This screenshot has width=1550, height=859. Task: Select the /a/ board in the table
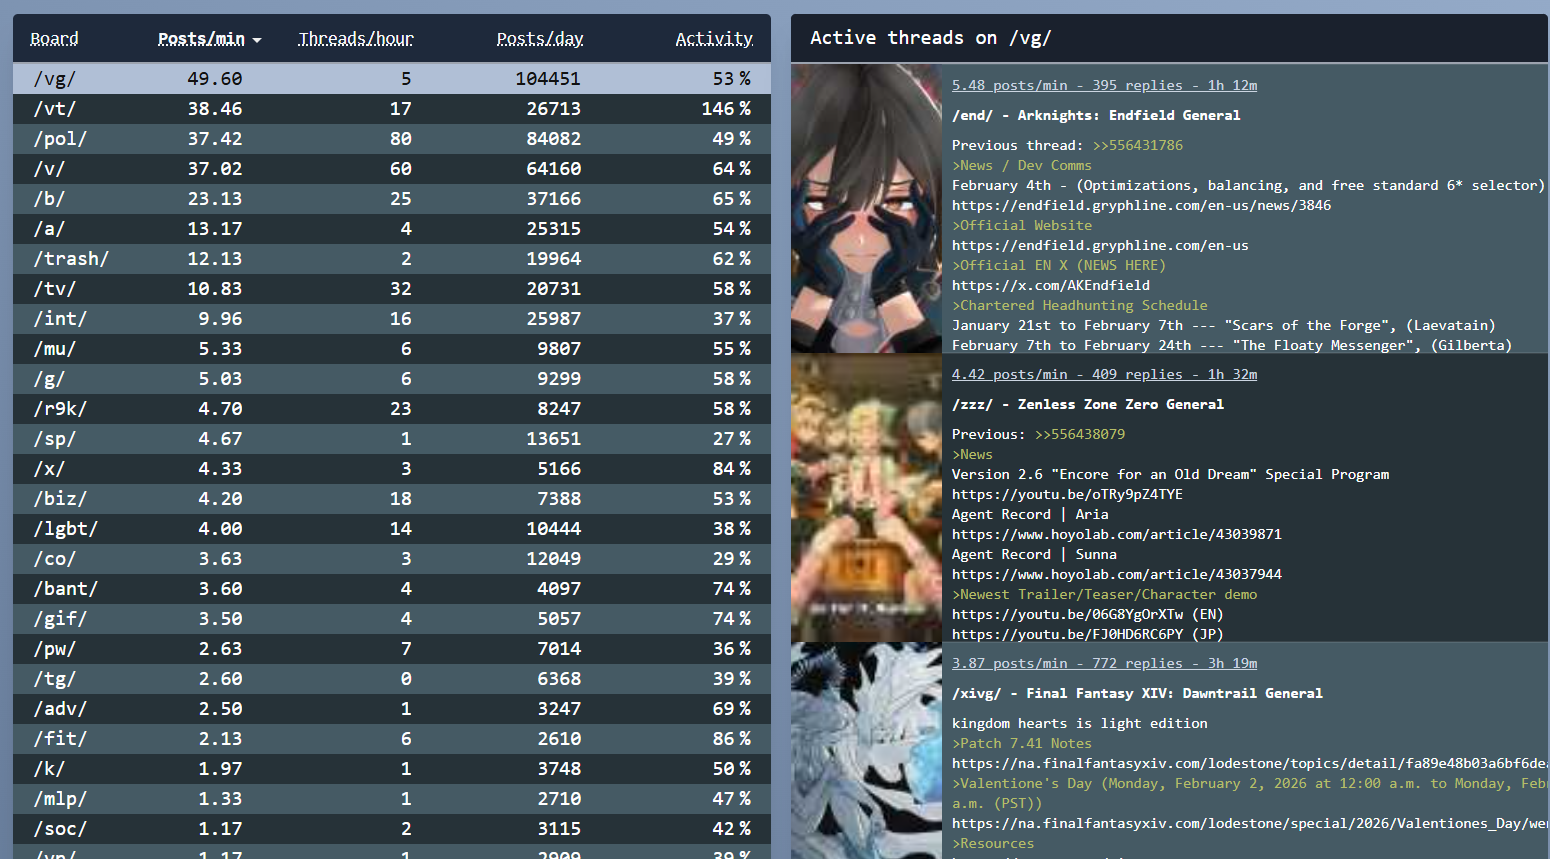click(x=392, y=228)
